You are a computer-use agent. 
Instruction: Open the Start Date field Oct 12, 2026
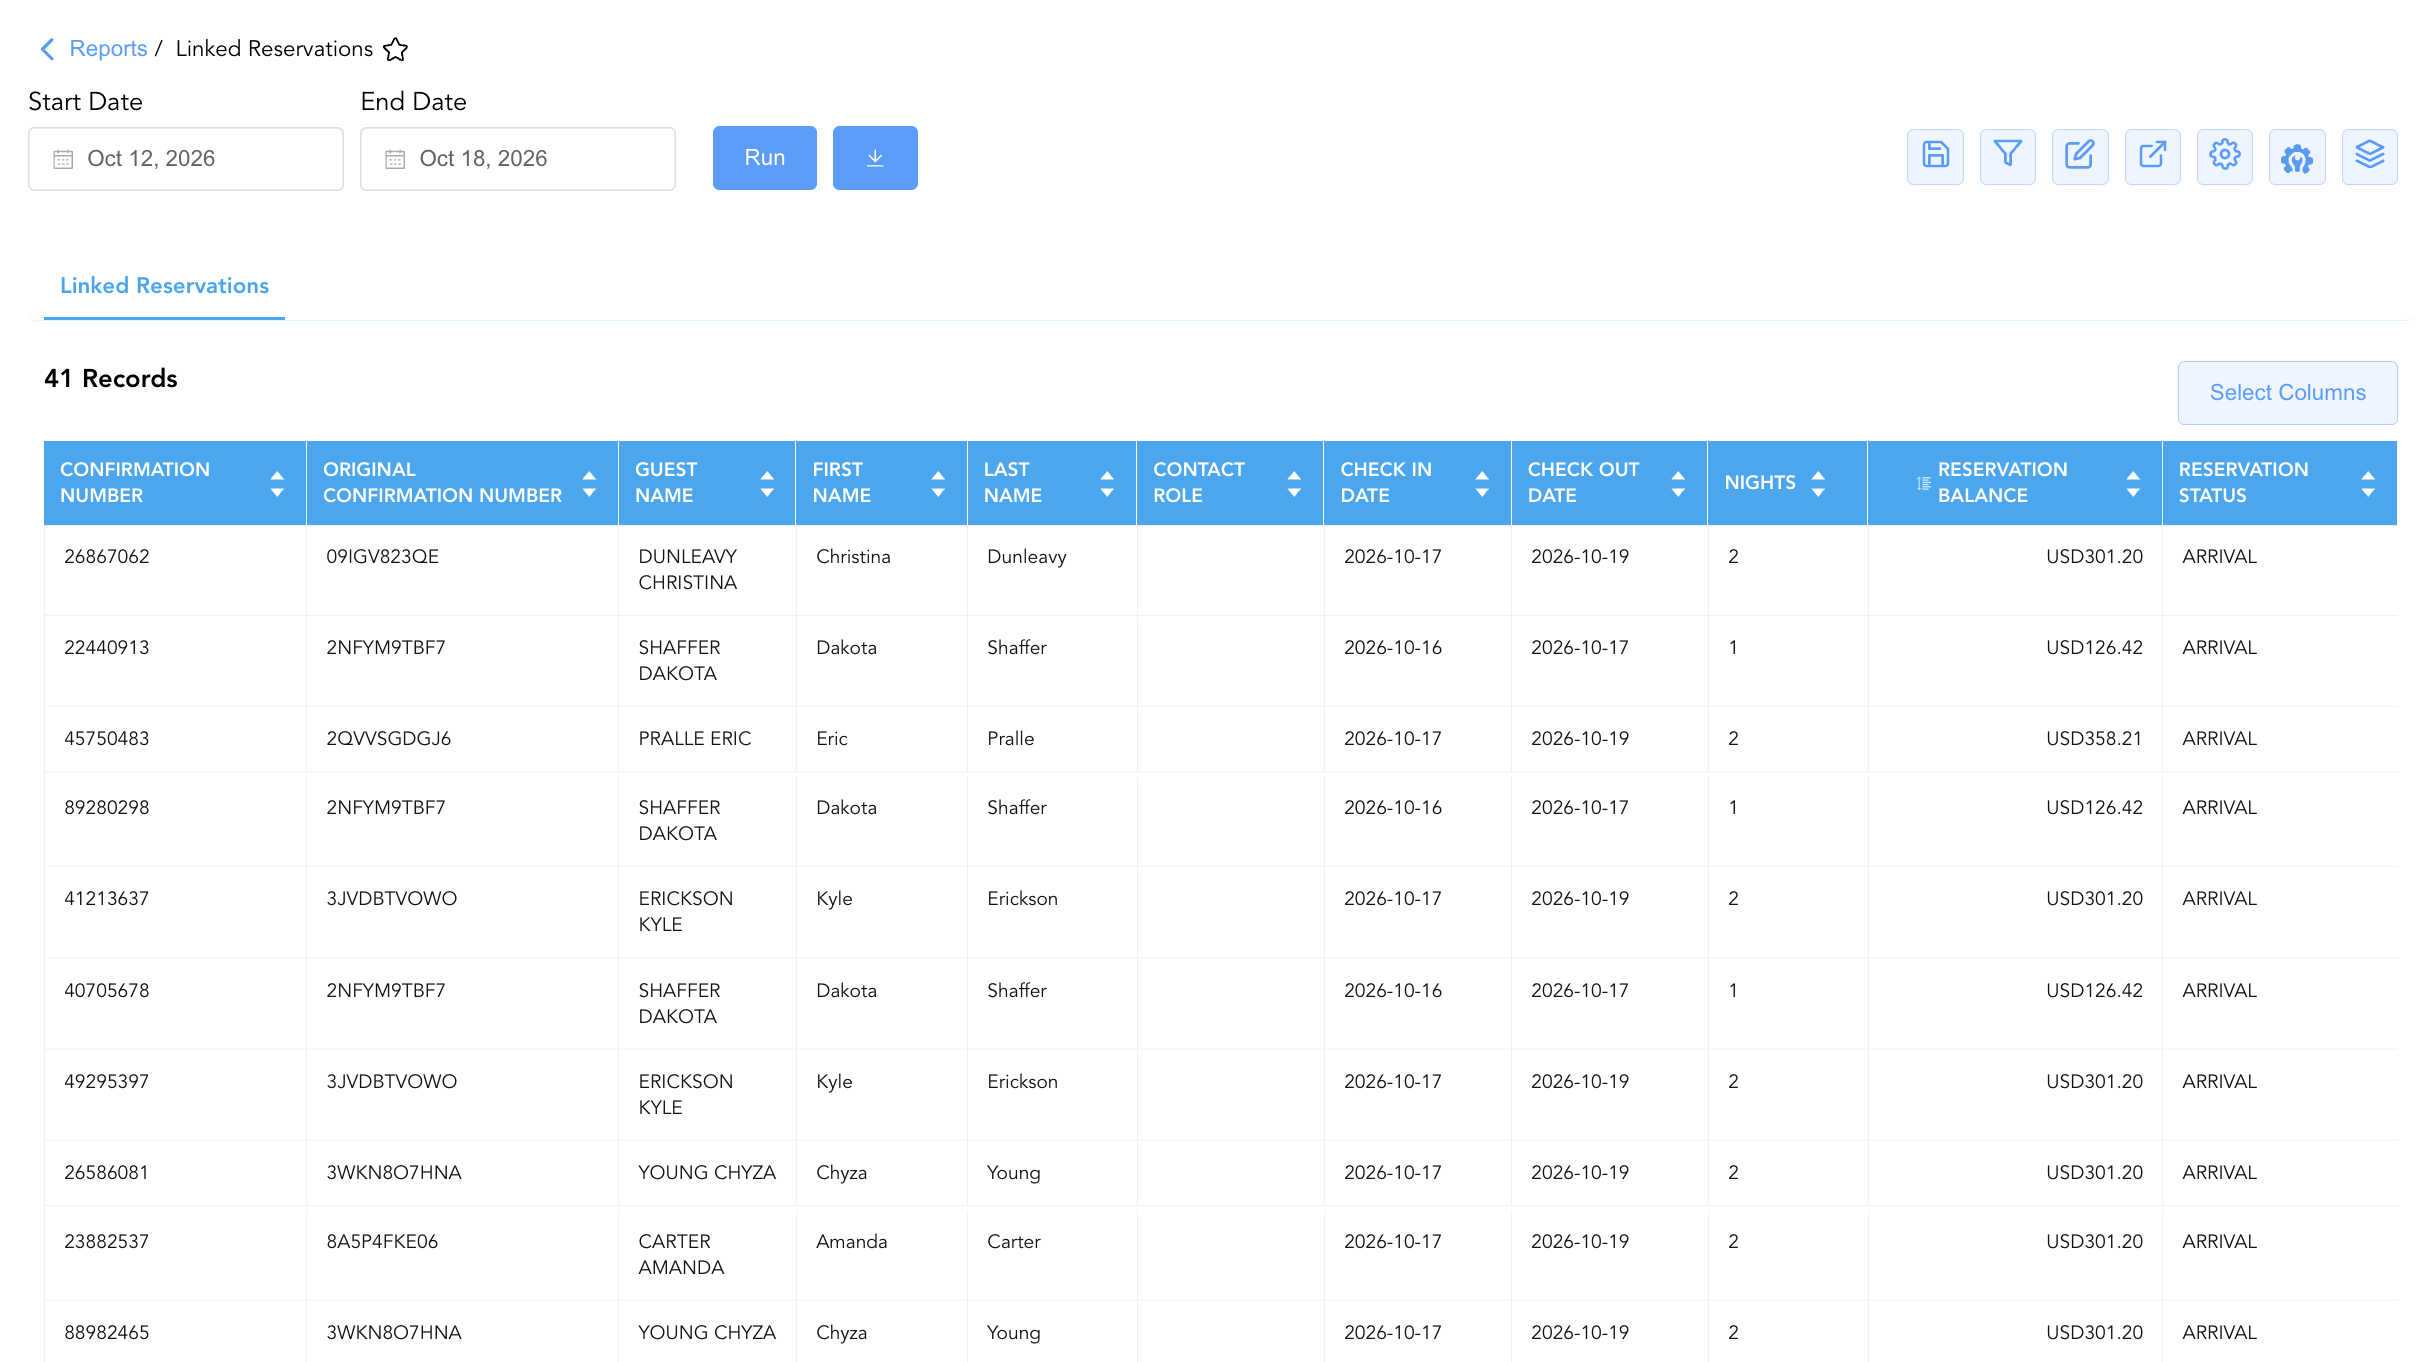pyautogui.click(x=186, y=159)
